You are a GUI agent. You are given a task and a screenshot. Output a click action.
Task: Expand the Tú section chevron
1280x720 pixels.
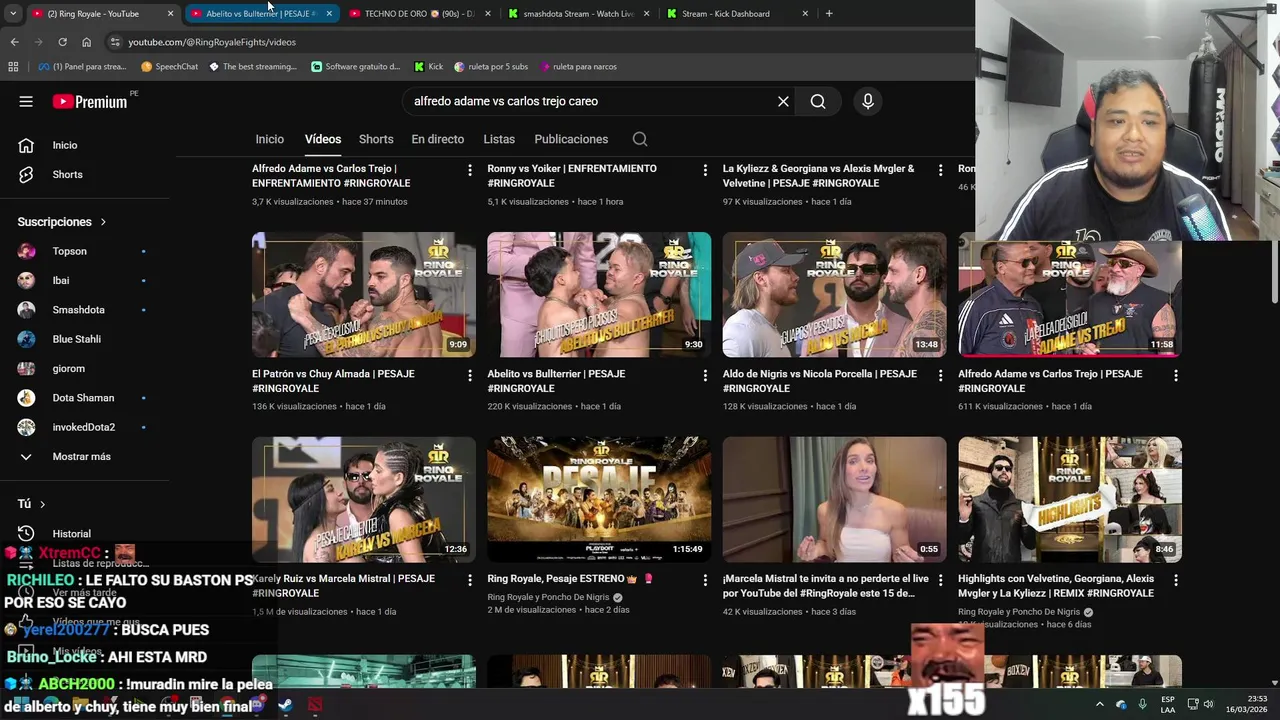(42, 504)
